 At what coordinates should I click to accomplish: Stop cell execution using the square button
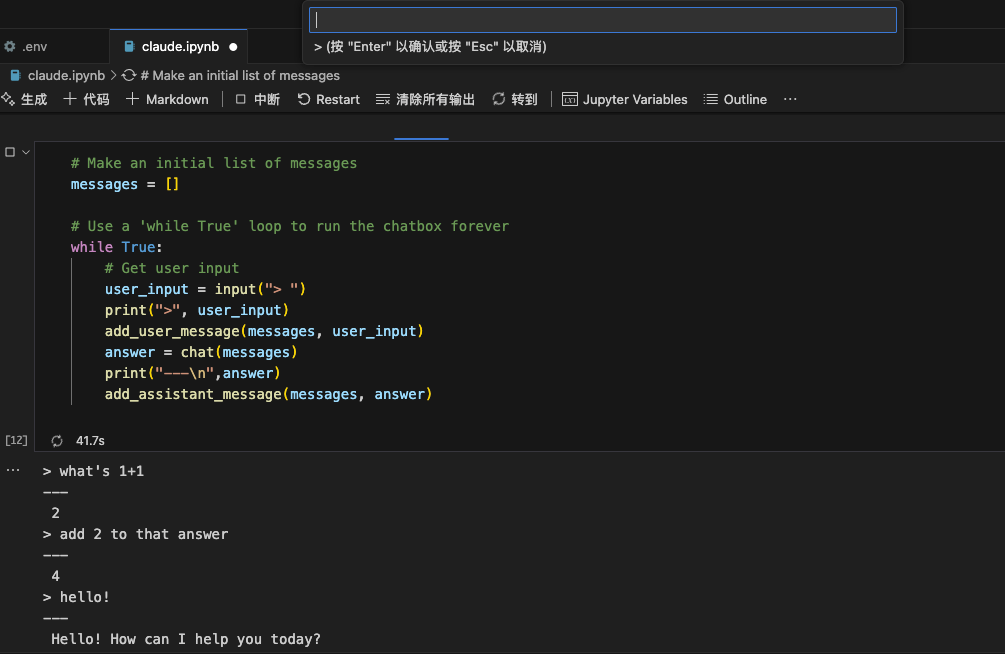(x=10, y=152)
